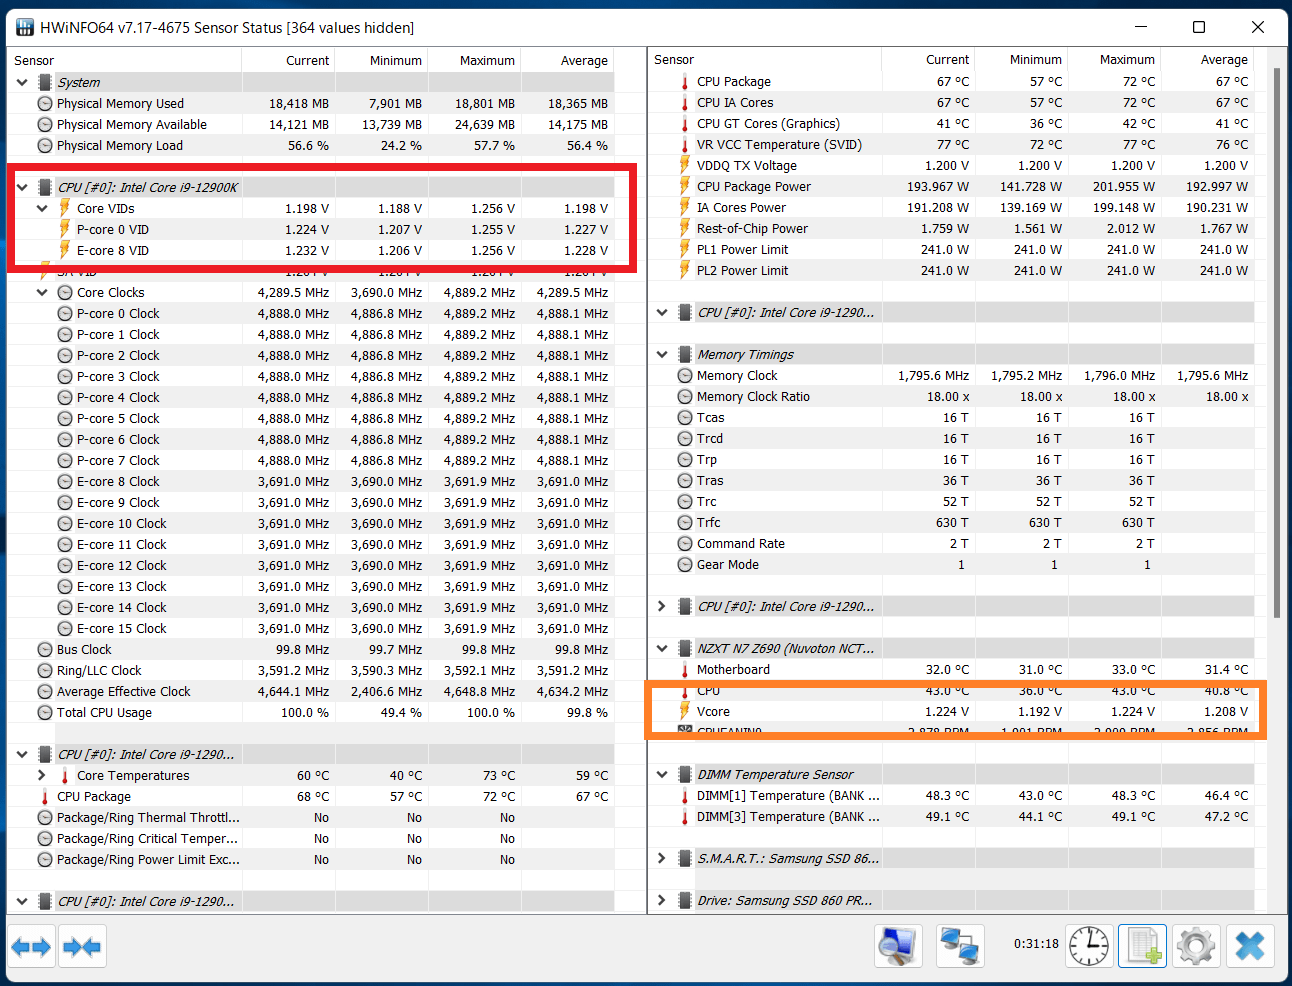The width and height of the screenshot is (1292, 986).
Task: Click the right panel vertical scrollbar
Action: (1276, 340)
